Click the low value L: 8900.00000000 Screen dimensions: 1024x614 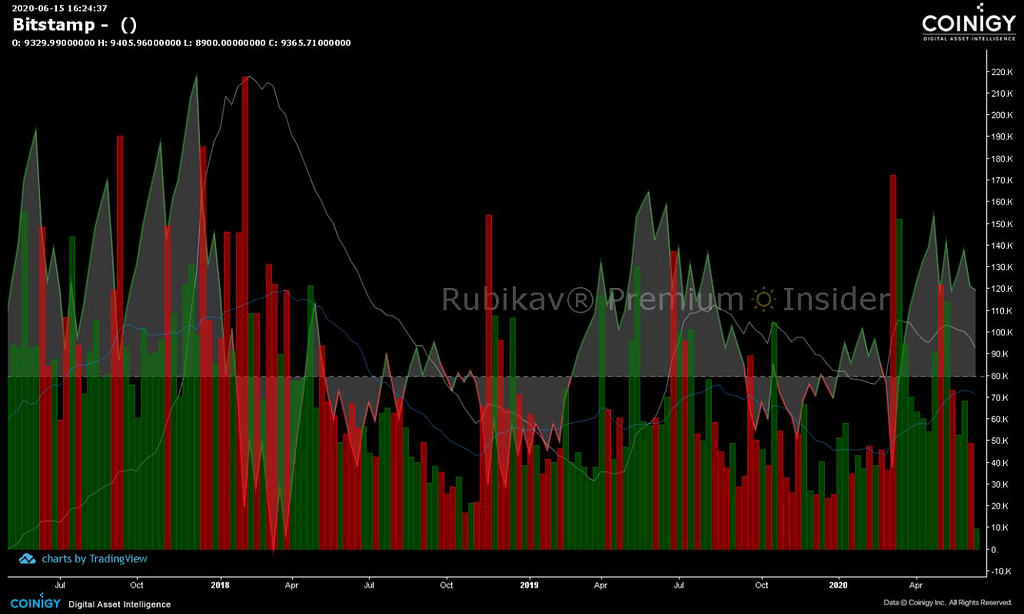[x=224, y=43]
